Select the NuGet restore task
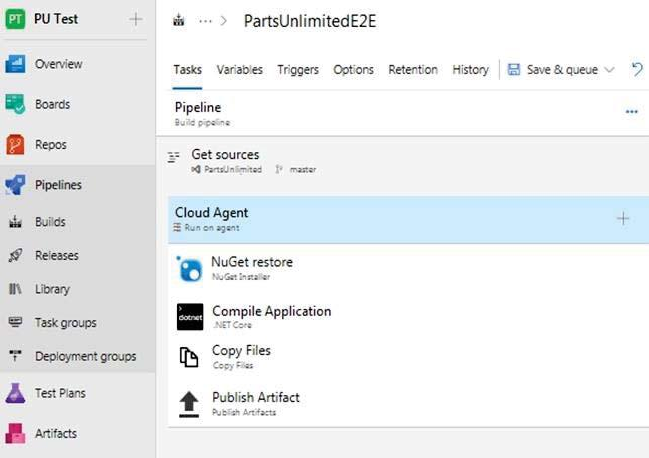Viewport: 649px width, 458px height. point(409,269)
